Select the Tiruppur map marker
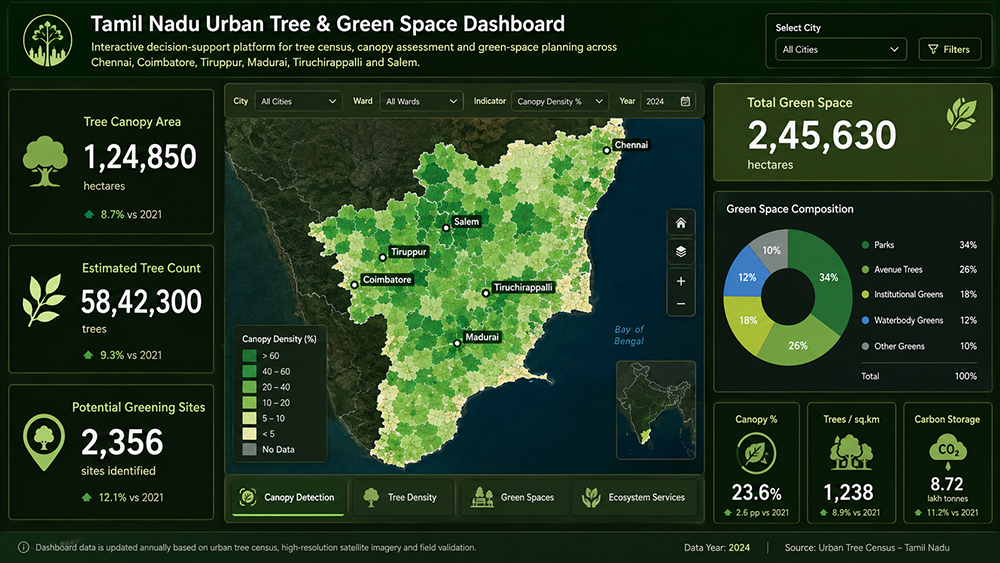1000x563 pixels. (383, 258)
